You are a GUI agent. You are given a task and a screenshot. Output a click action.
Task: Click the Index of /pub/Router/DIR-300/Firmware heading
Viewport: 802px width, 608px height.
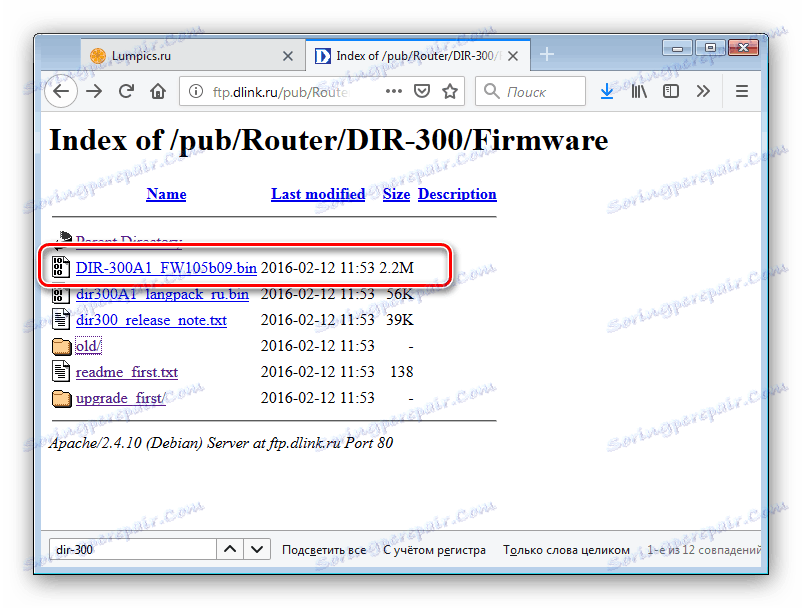[x=329, y=141]
